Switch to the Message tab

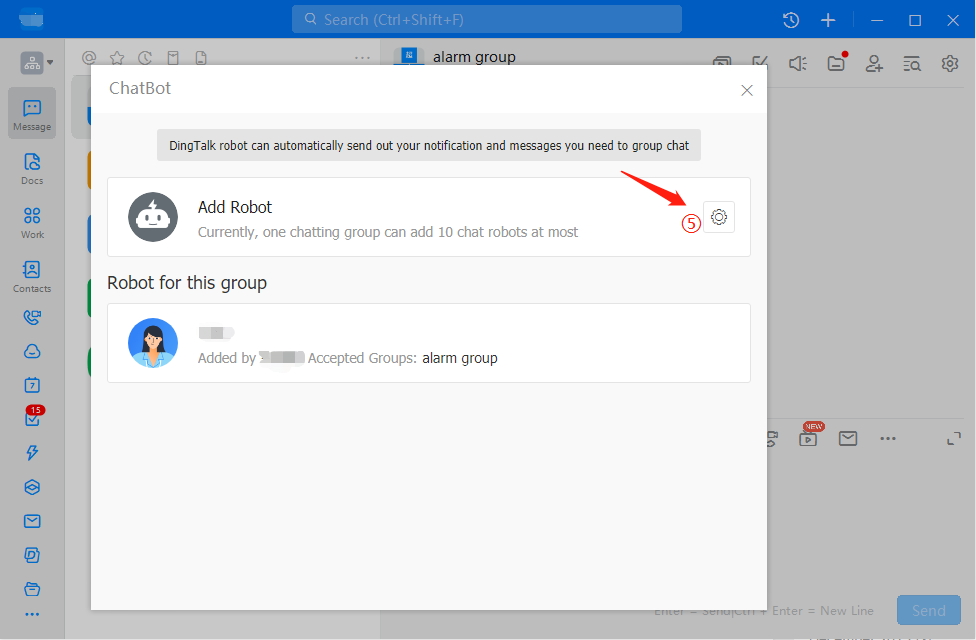32,114
